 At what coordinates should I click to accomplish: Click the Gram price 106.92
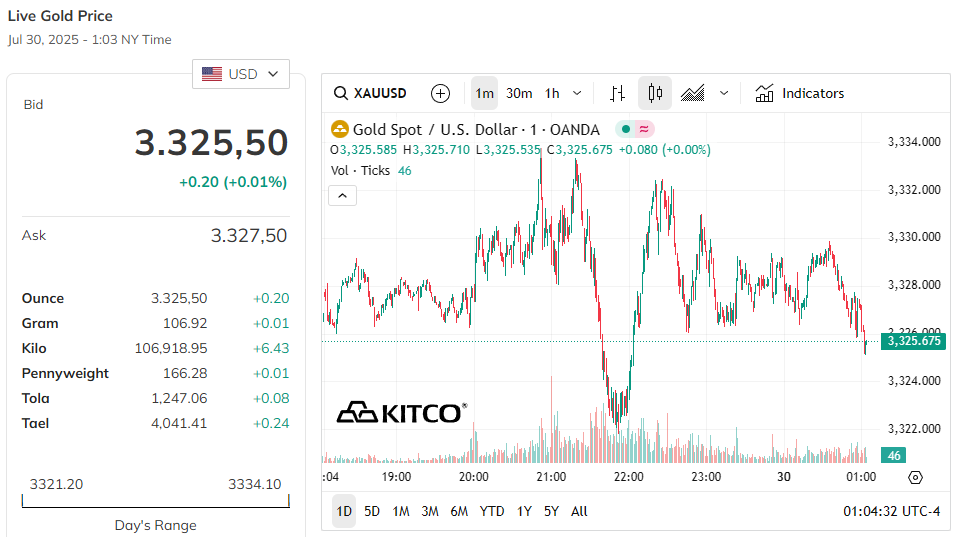point(185,323)
